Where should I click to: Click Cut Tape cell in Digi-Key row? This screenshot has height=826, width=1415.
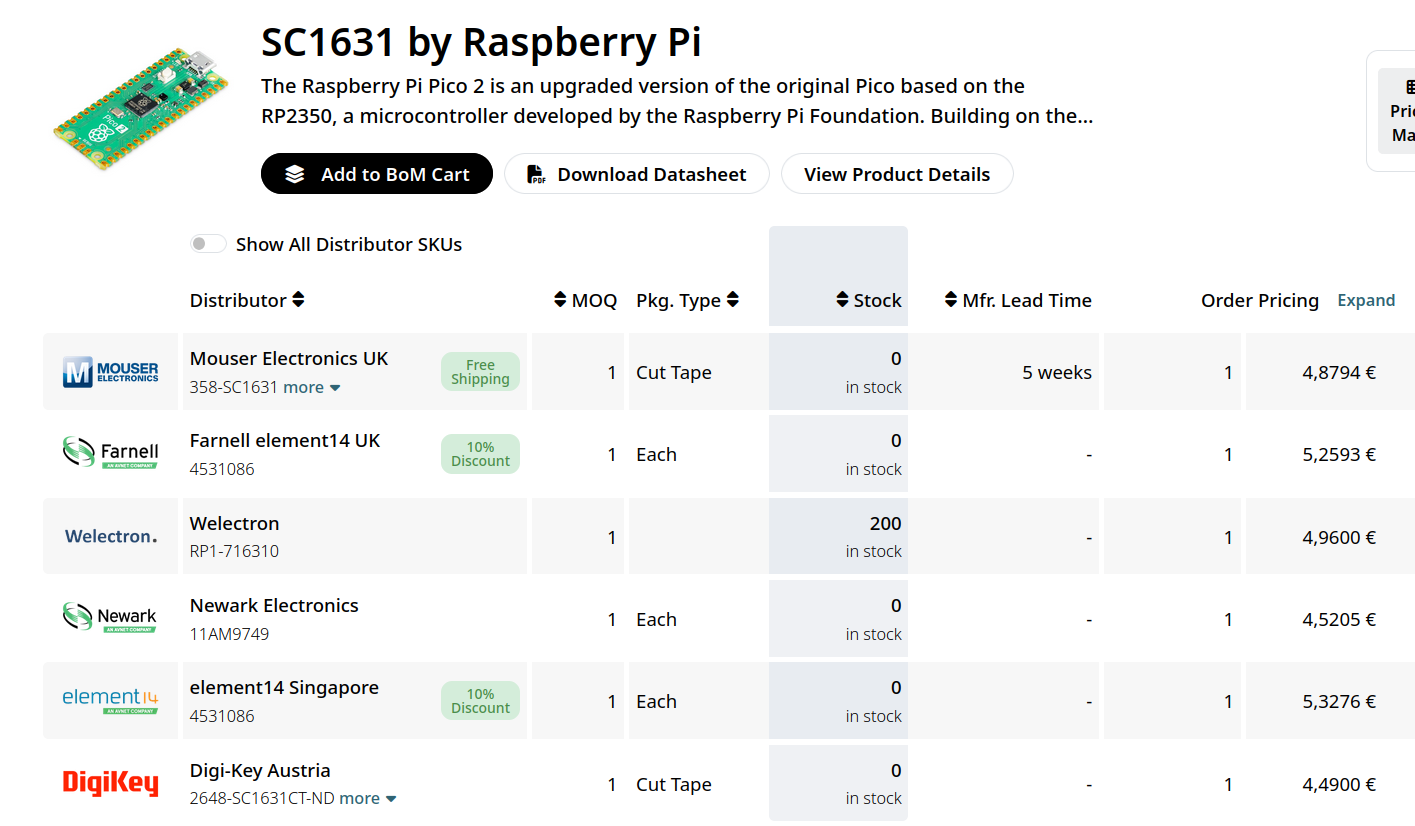[674, 784]
